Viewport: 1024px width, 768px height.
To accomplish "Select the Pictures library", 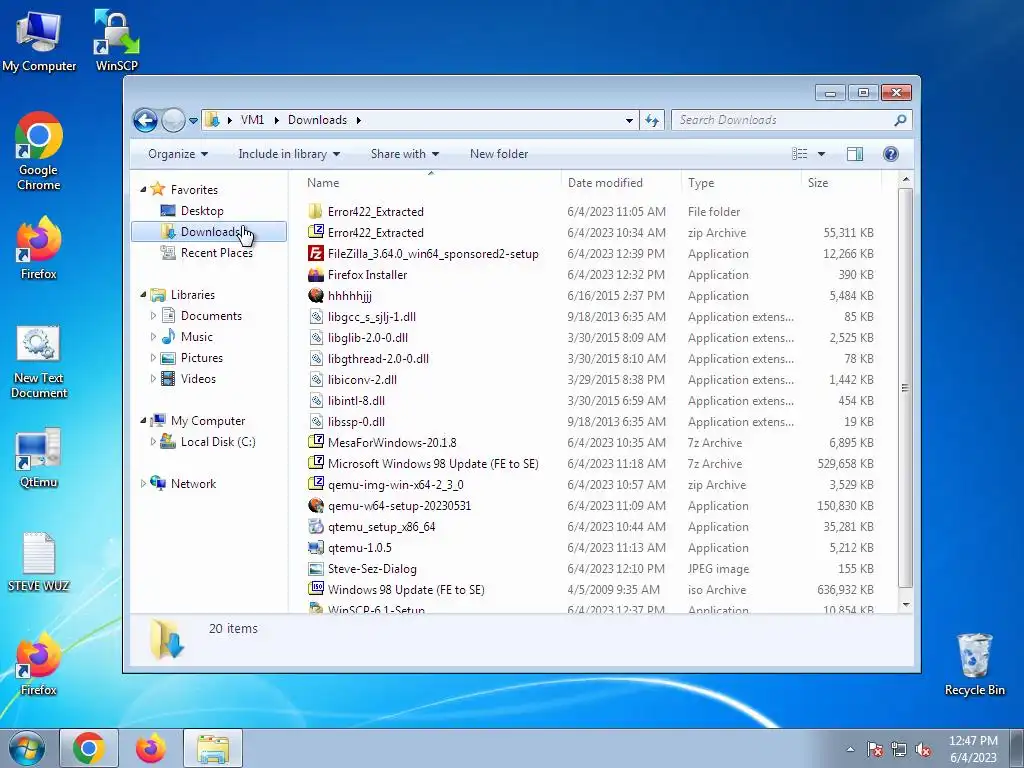I will click(x=201, y=358).
